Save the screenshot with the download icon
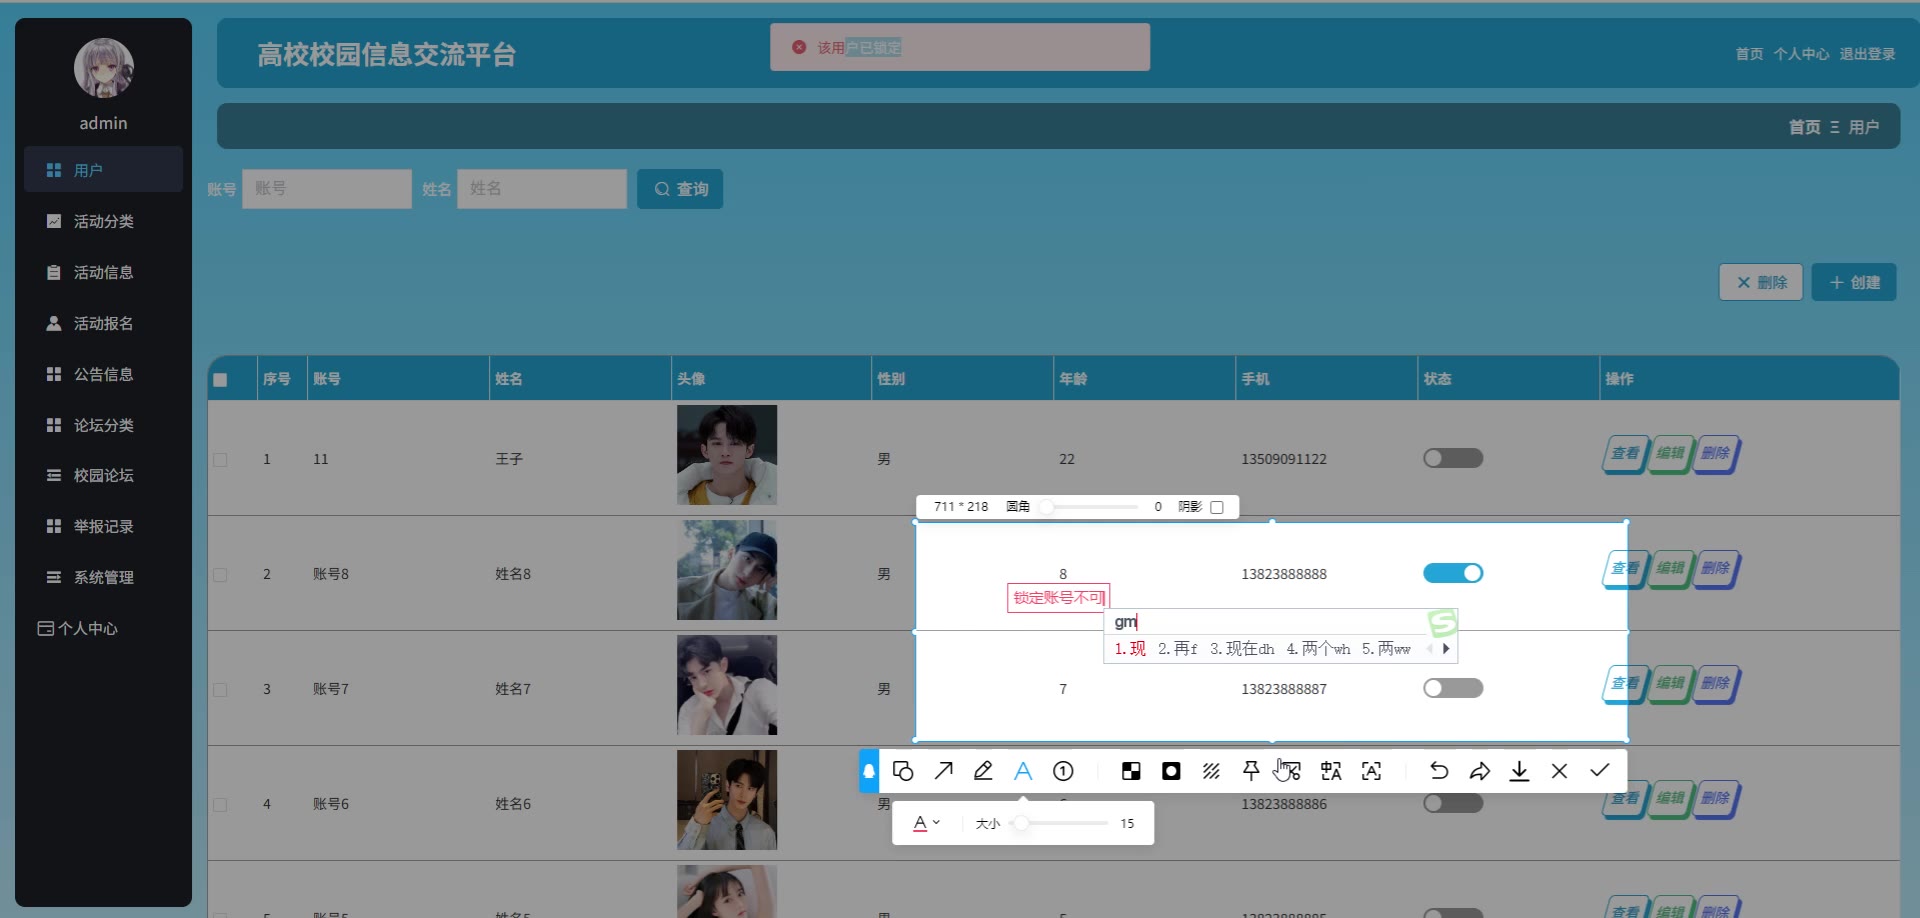Image resolution: width=1920 pixels, height=918 pixels. tap(1519, 771)
